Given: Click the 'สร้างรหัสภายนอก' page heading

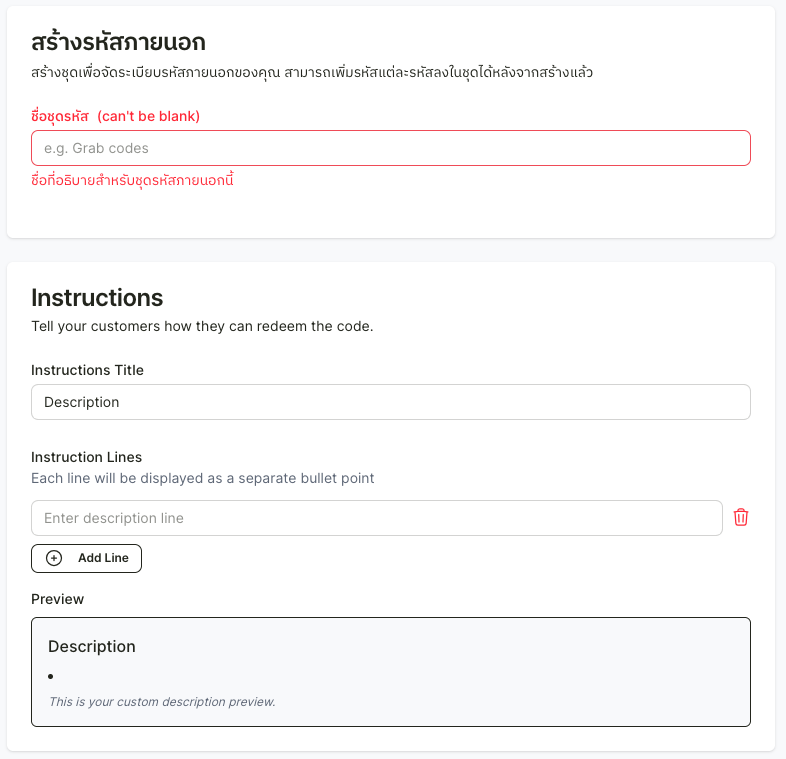Looking at the screenshot, I should [118, 42].
